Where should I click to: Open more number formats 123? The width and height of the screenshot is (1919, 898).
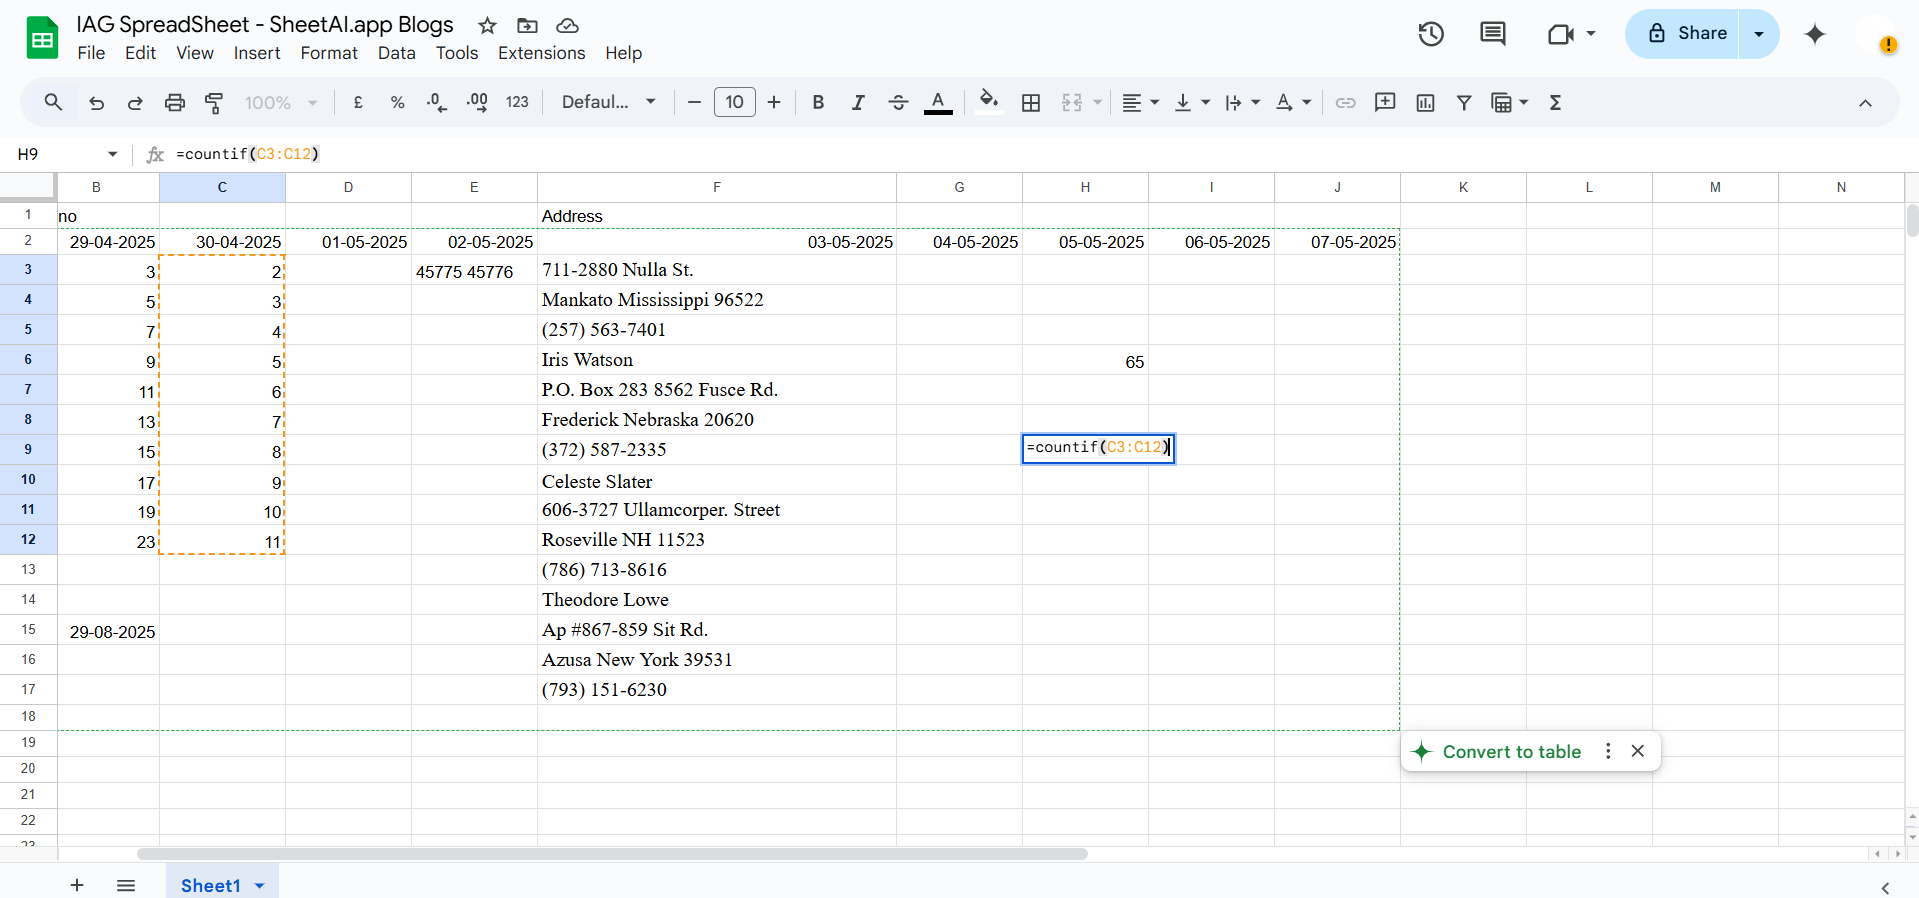pos(517,102)
